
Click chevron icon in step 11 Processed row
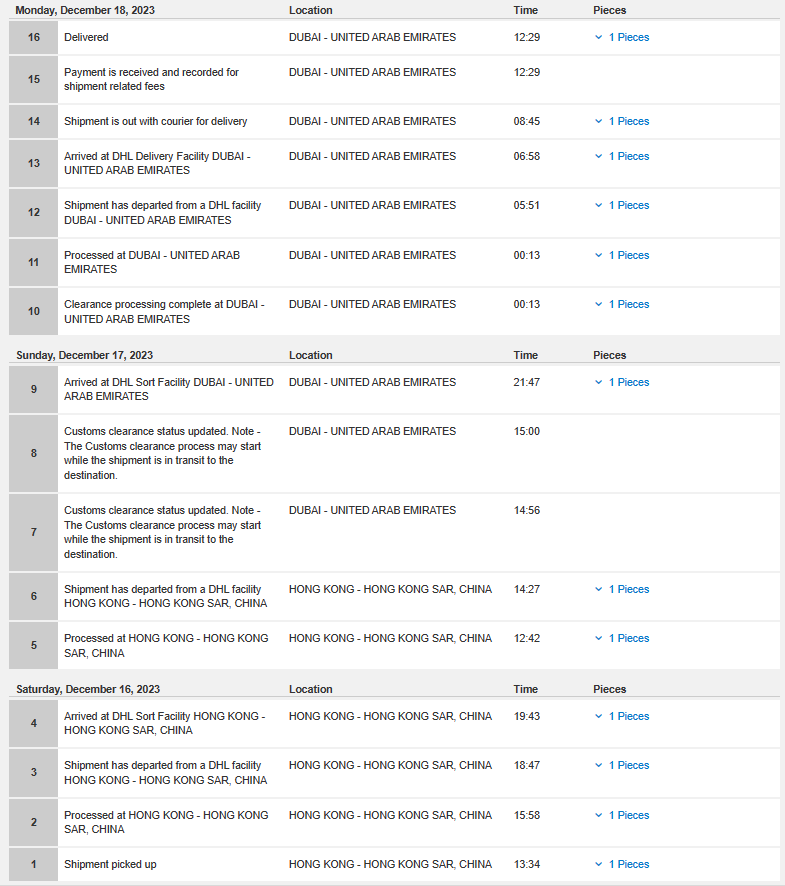click(x=598, y=255)
